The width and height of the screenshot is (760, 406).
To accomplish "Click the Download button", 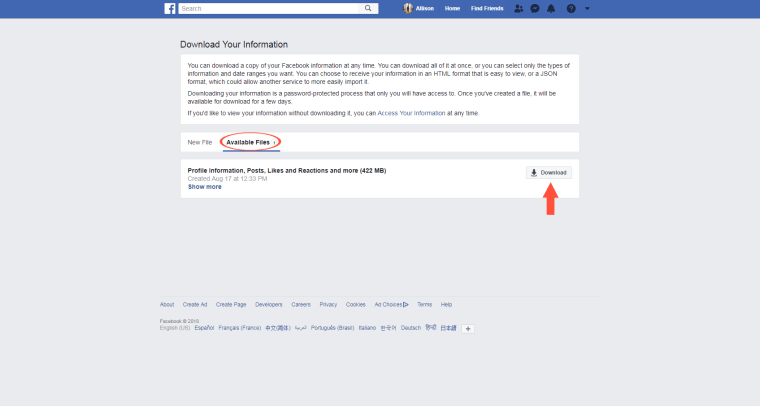I will 549,172.
